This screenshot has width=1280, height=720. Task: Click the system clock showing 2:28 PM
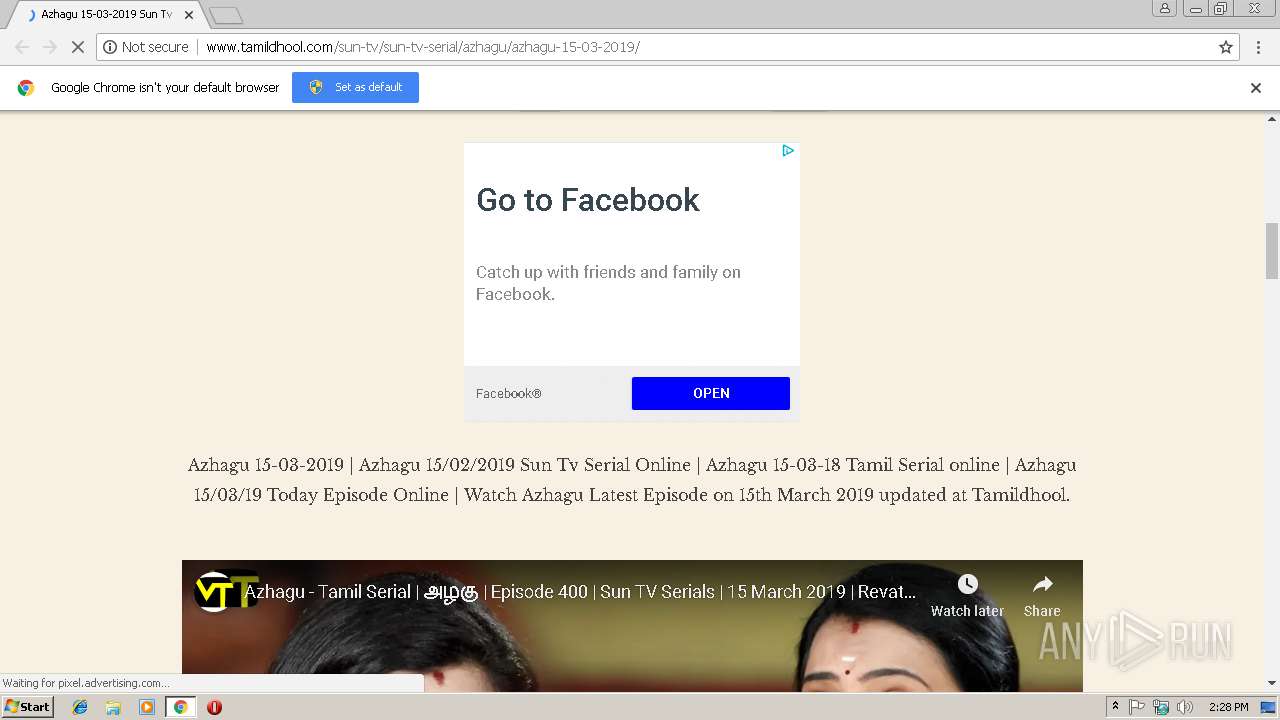1228,707
